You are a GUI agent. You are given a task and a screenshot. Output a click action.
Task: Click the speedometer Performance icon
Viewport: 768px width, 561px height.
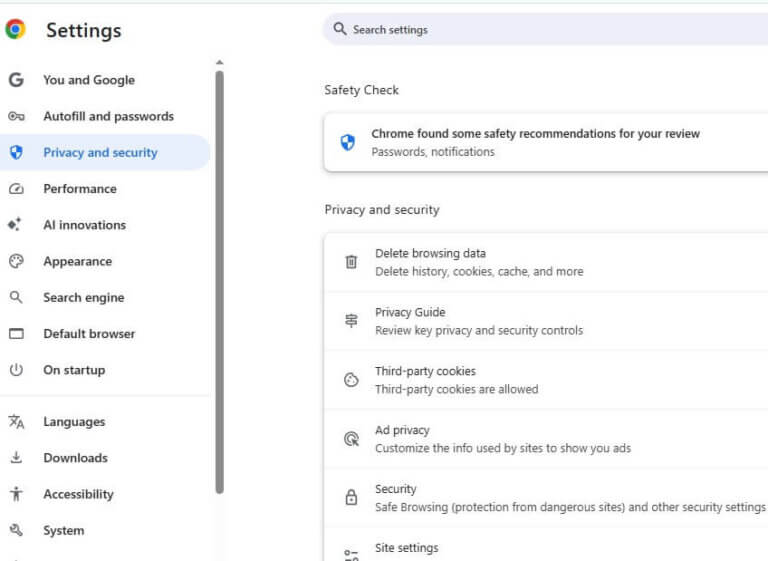16,189
